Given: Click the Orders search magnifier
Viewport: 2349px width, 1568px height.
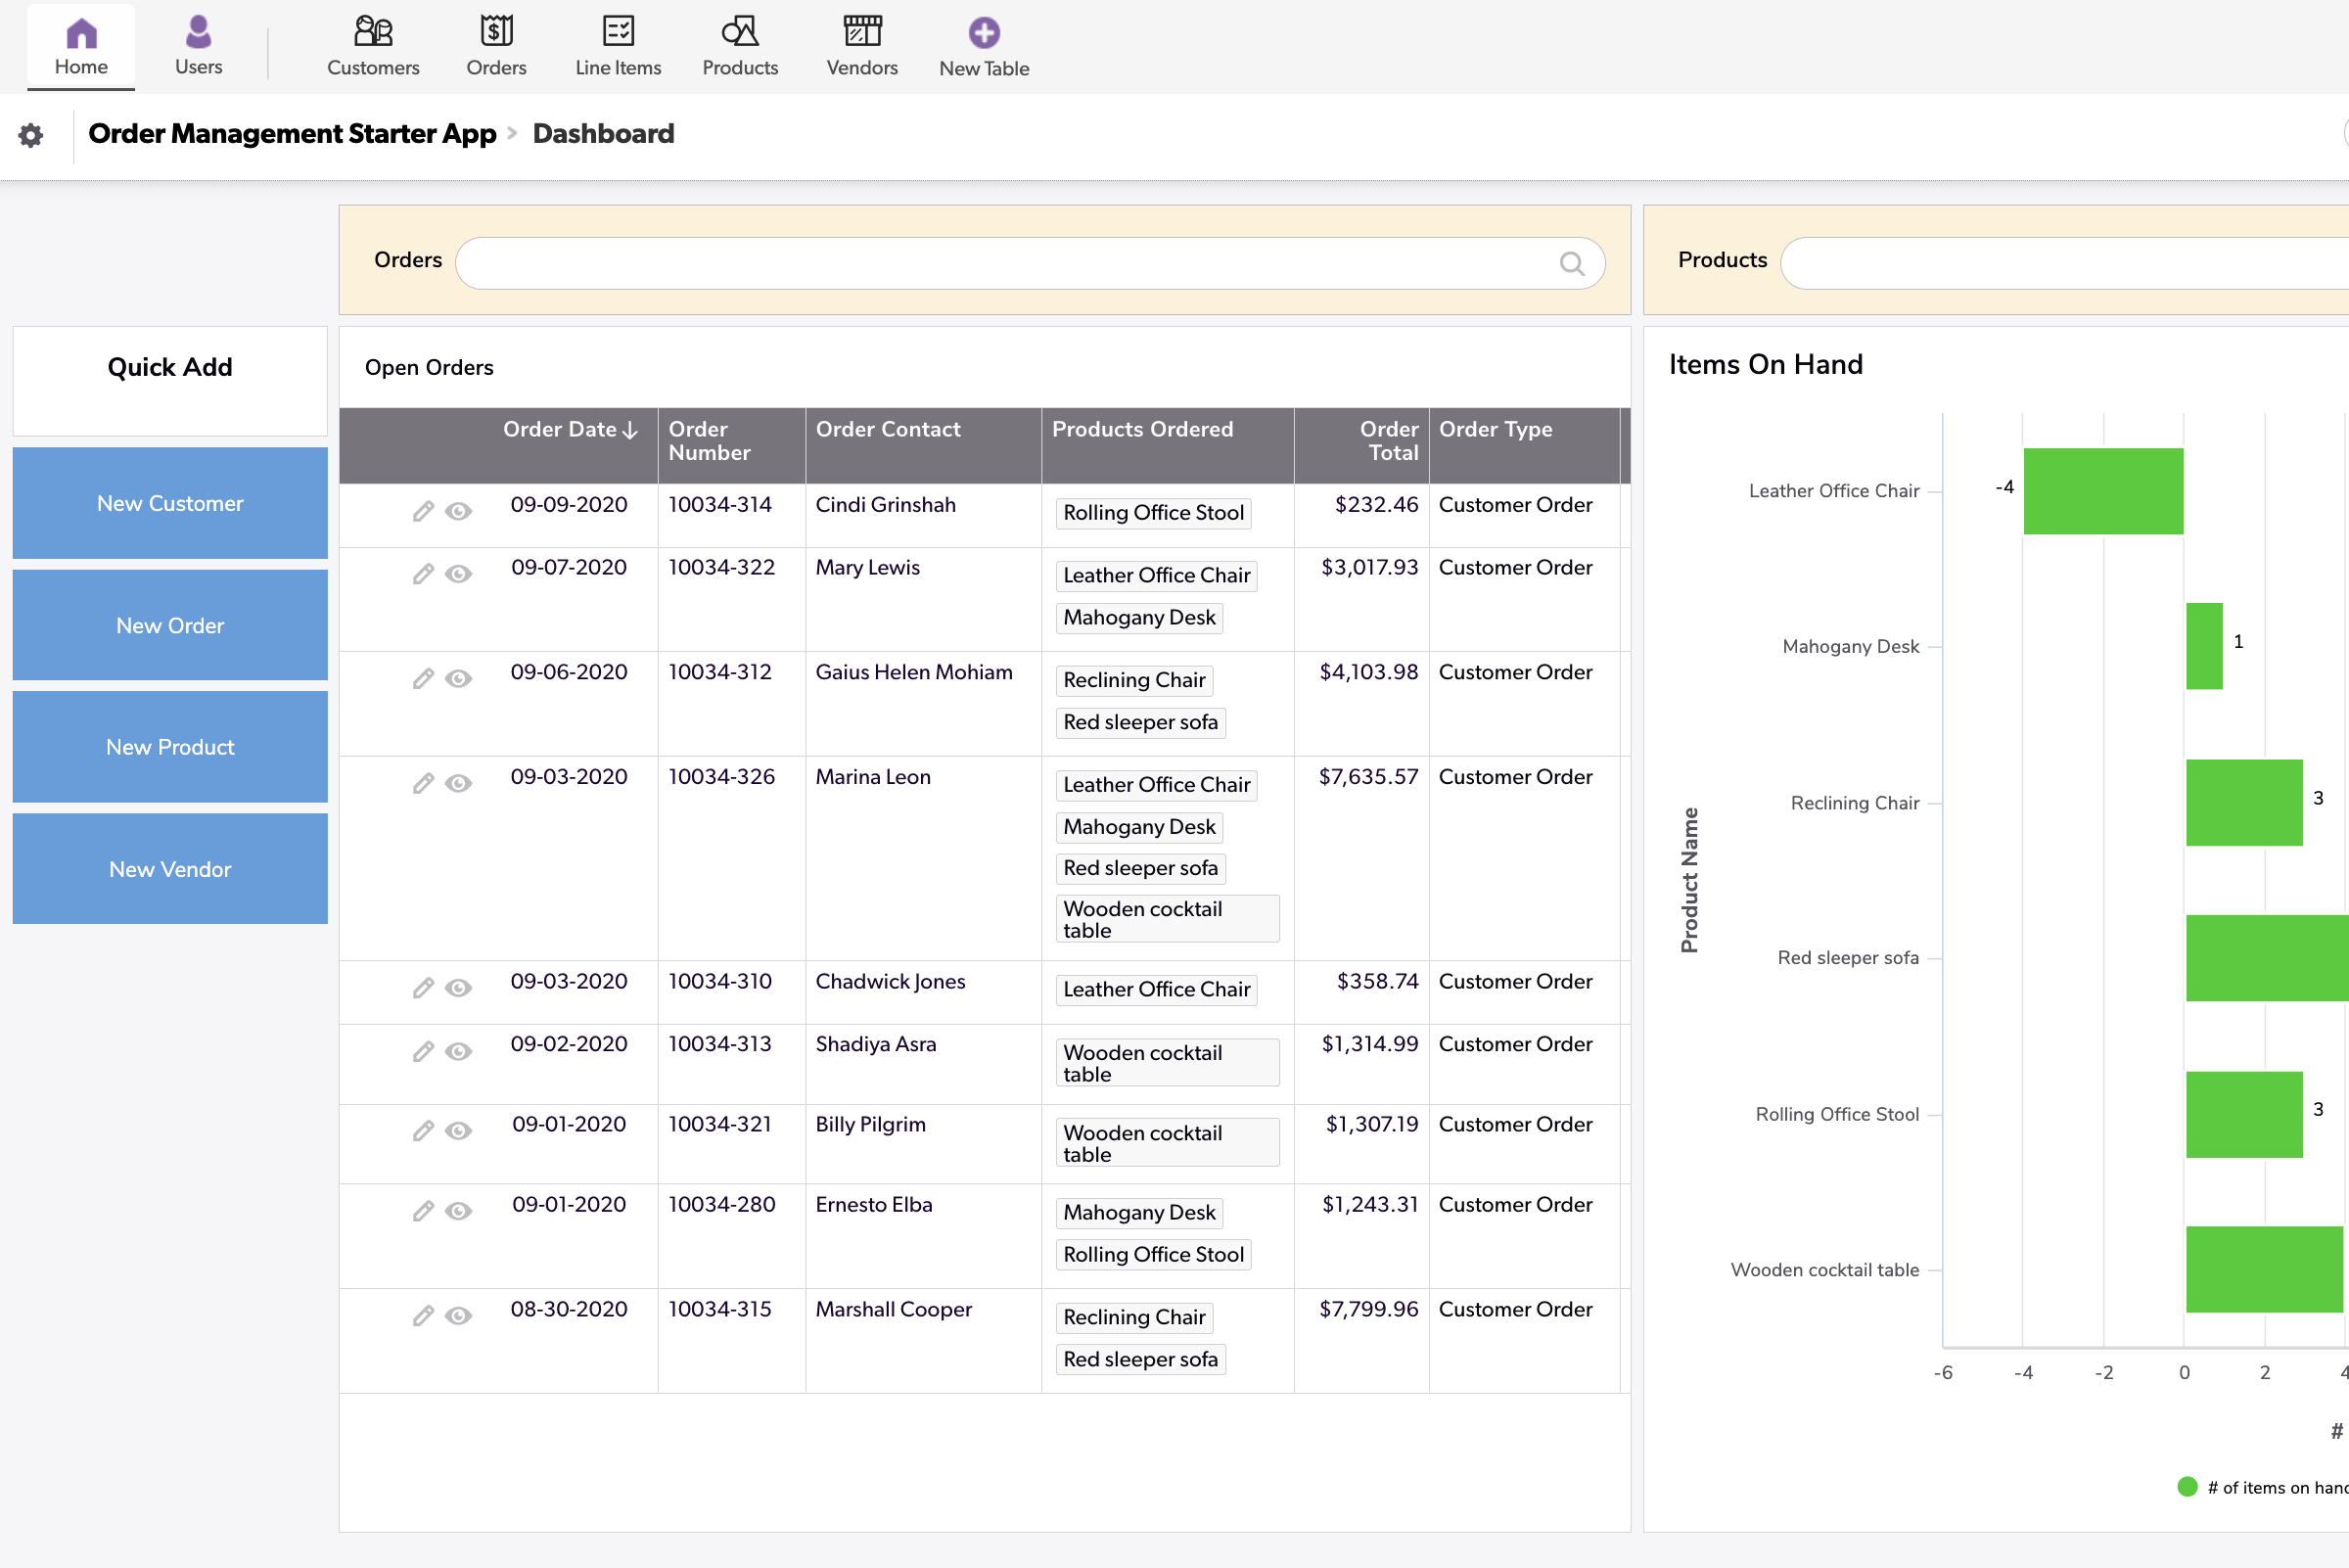Looking at the screenshot, I should point(1571,263).
